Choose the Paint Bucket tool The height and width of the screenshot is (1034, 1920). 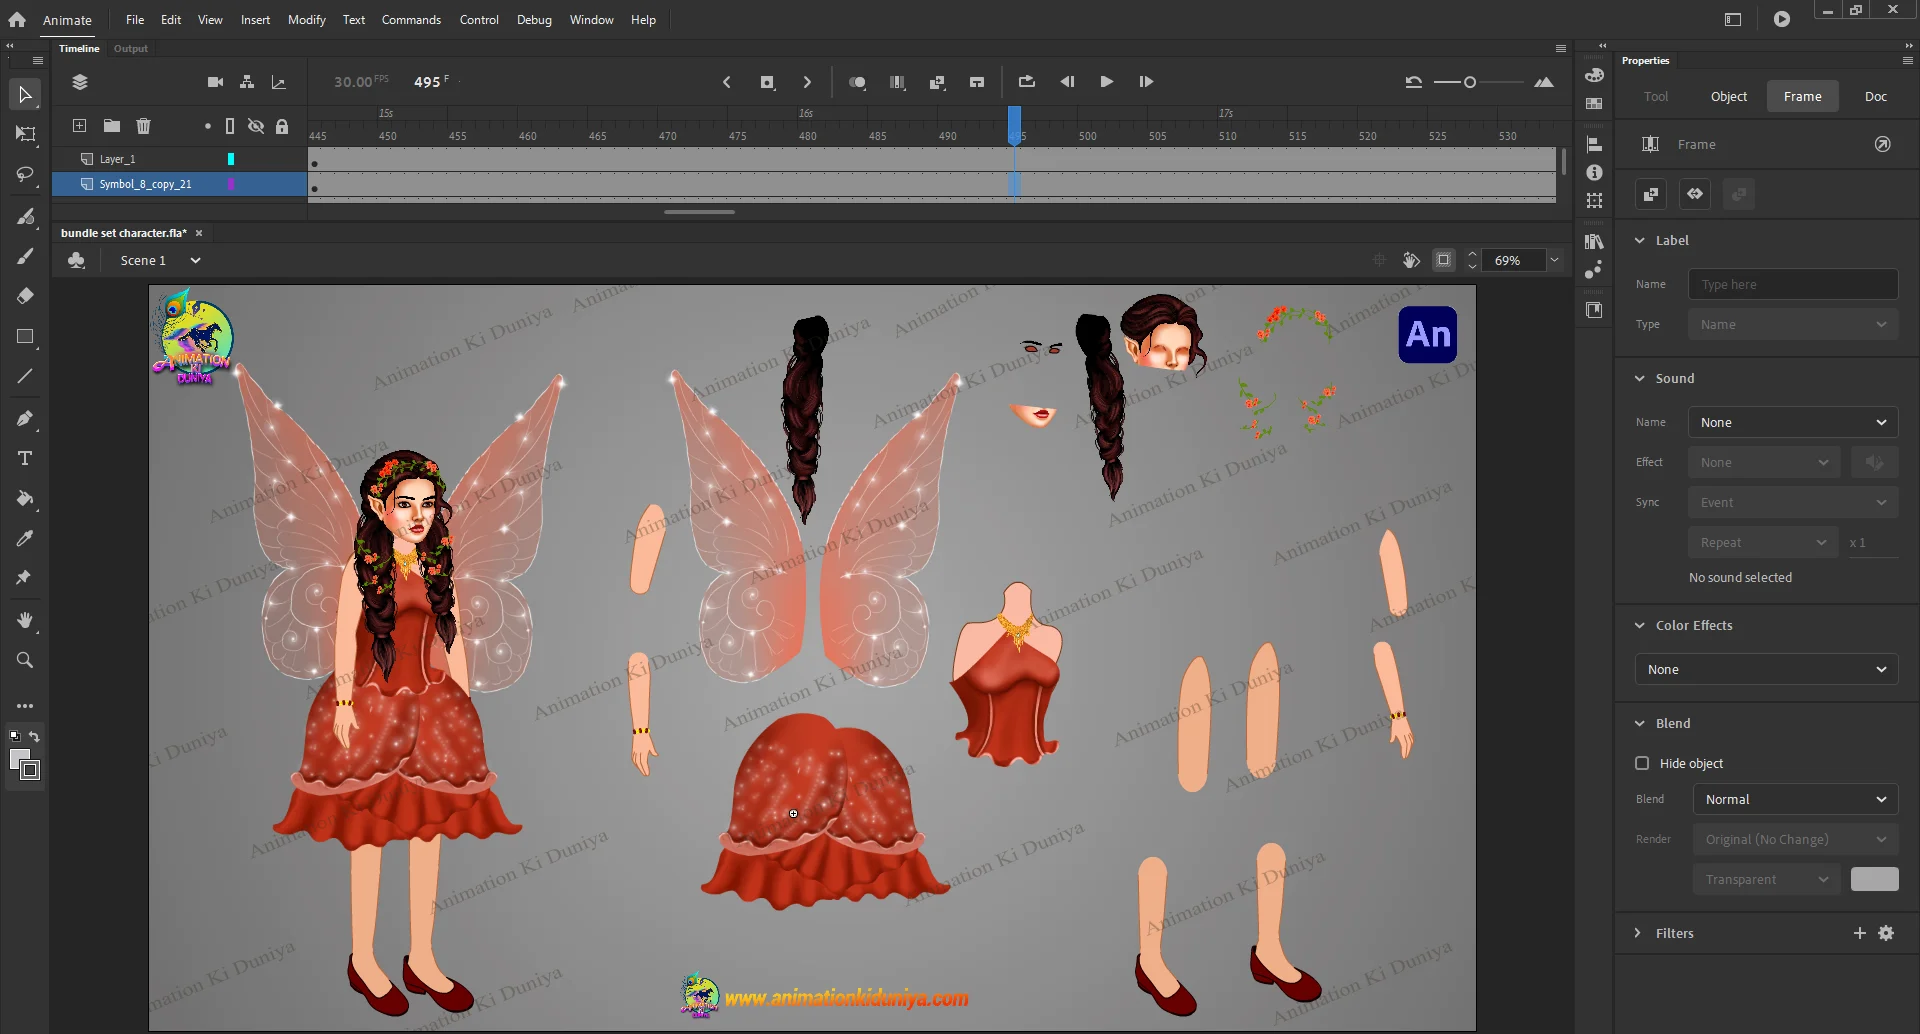pos(25,498)
